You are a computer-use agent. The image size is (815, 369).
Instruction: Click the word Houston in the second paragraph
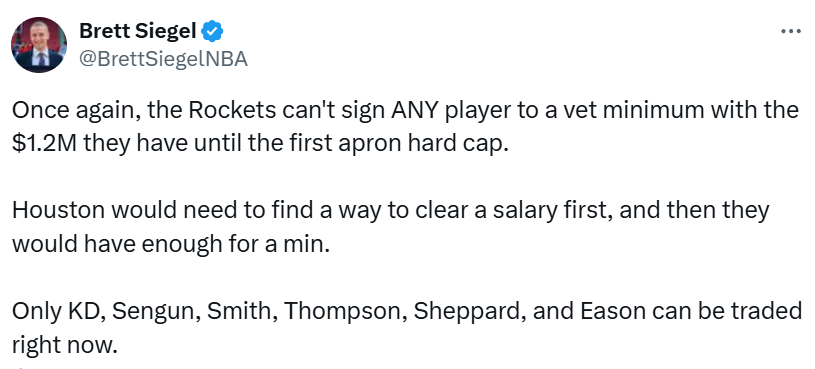pyautogui.click(x=58, y=212)
